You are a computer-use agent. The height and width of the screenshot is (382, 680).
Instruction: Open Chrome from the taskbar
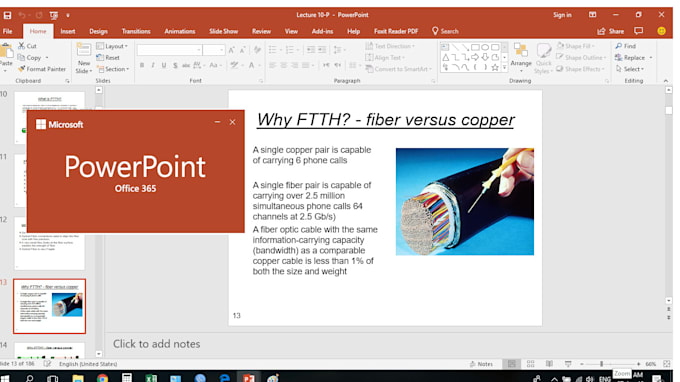[x=102, y=378]
